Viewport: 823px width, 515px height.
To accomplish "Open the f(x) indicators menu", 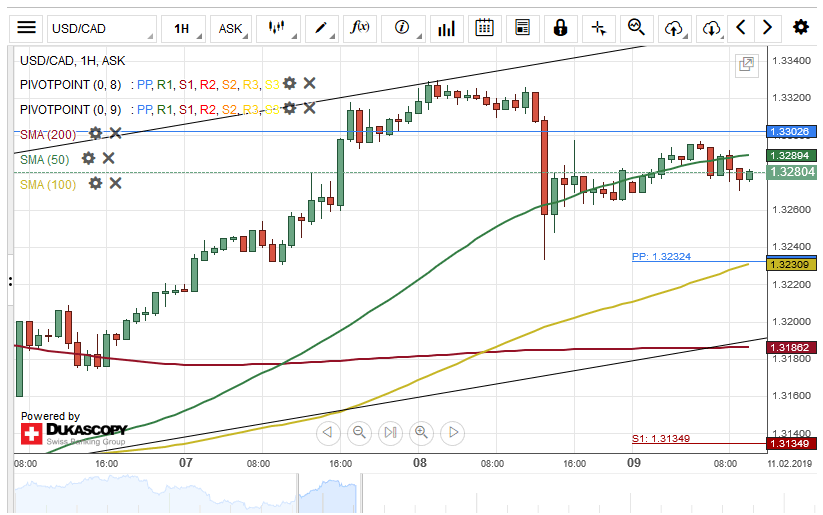I will pos(360,28).
